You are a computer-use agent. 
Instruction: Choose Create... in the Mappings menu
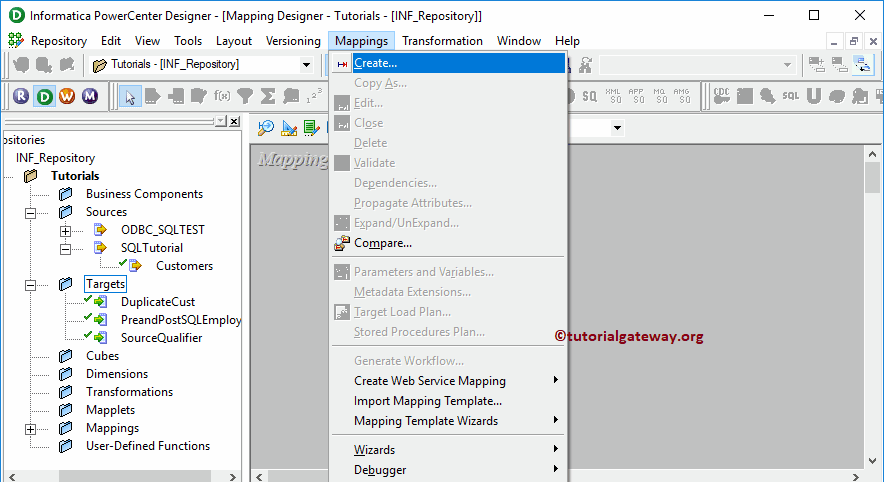(449, 63)
